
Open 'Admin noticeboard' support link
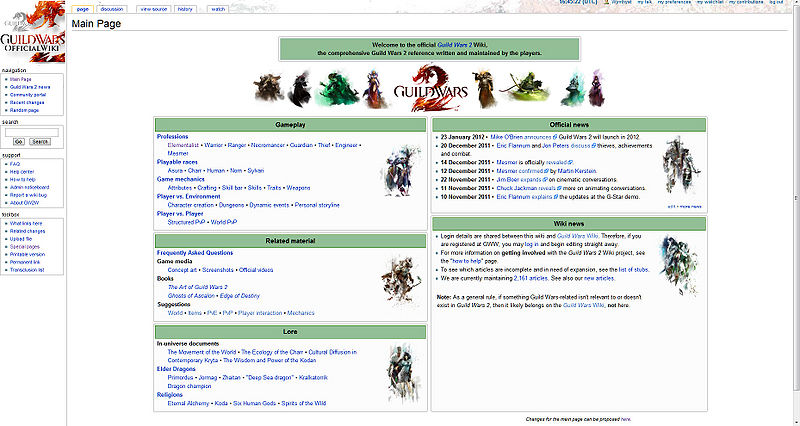[30, 187]
